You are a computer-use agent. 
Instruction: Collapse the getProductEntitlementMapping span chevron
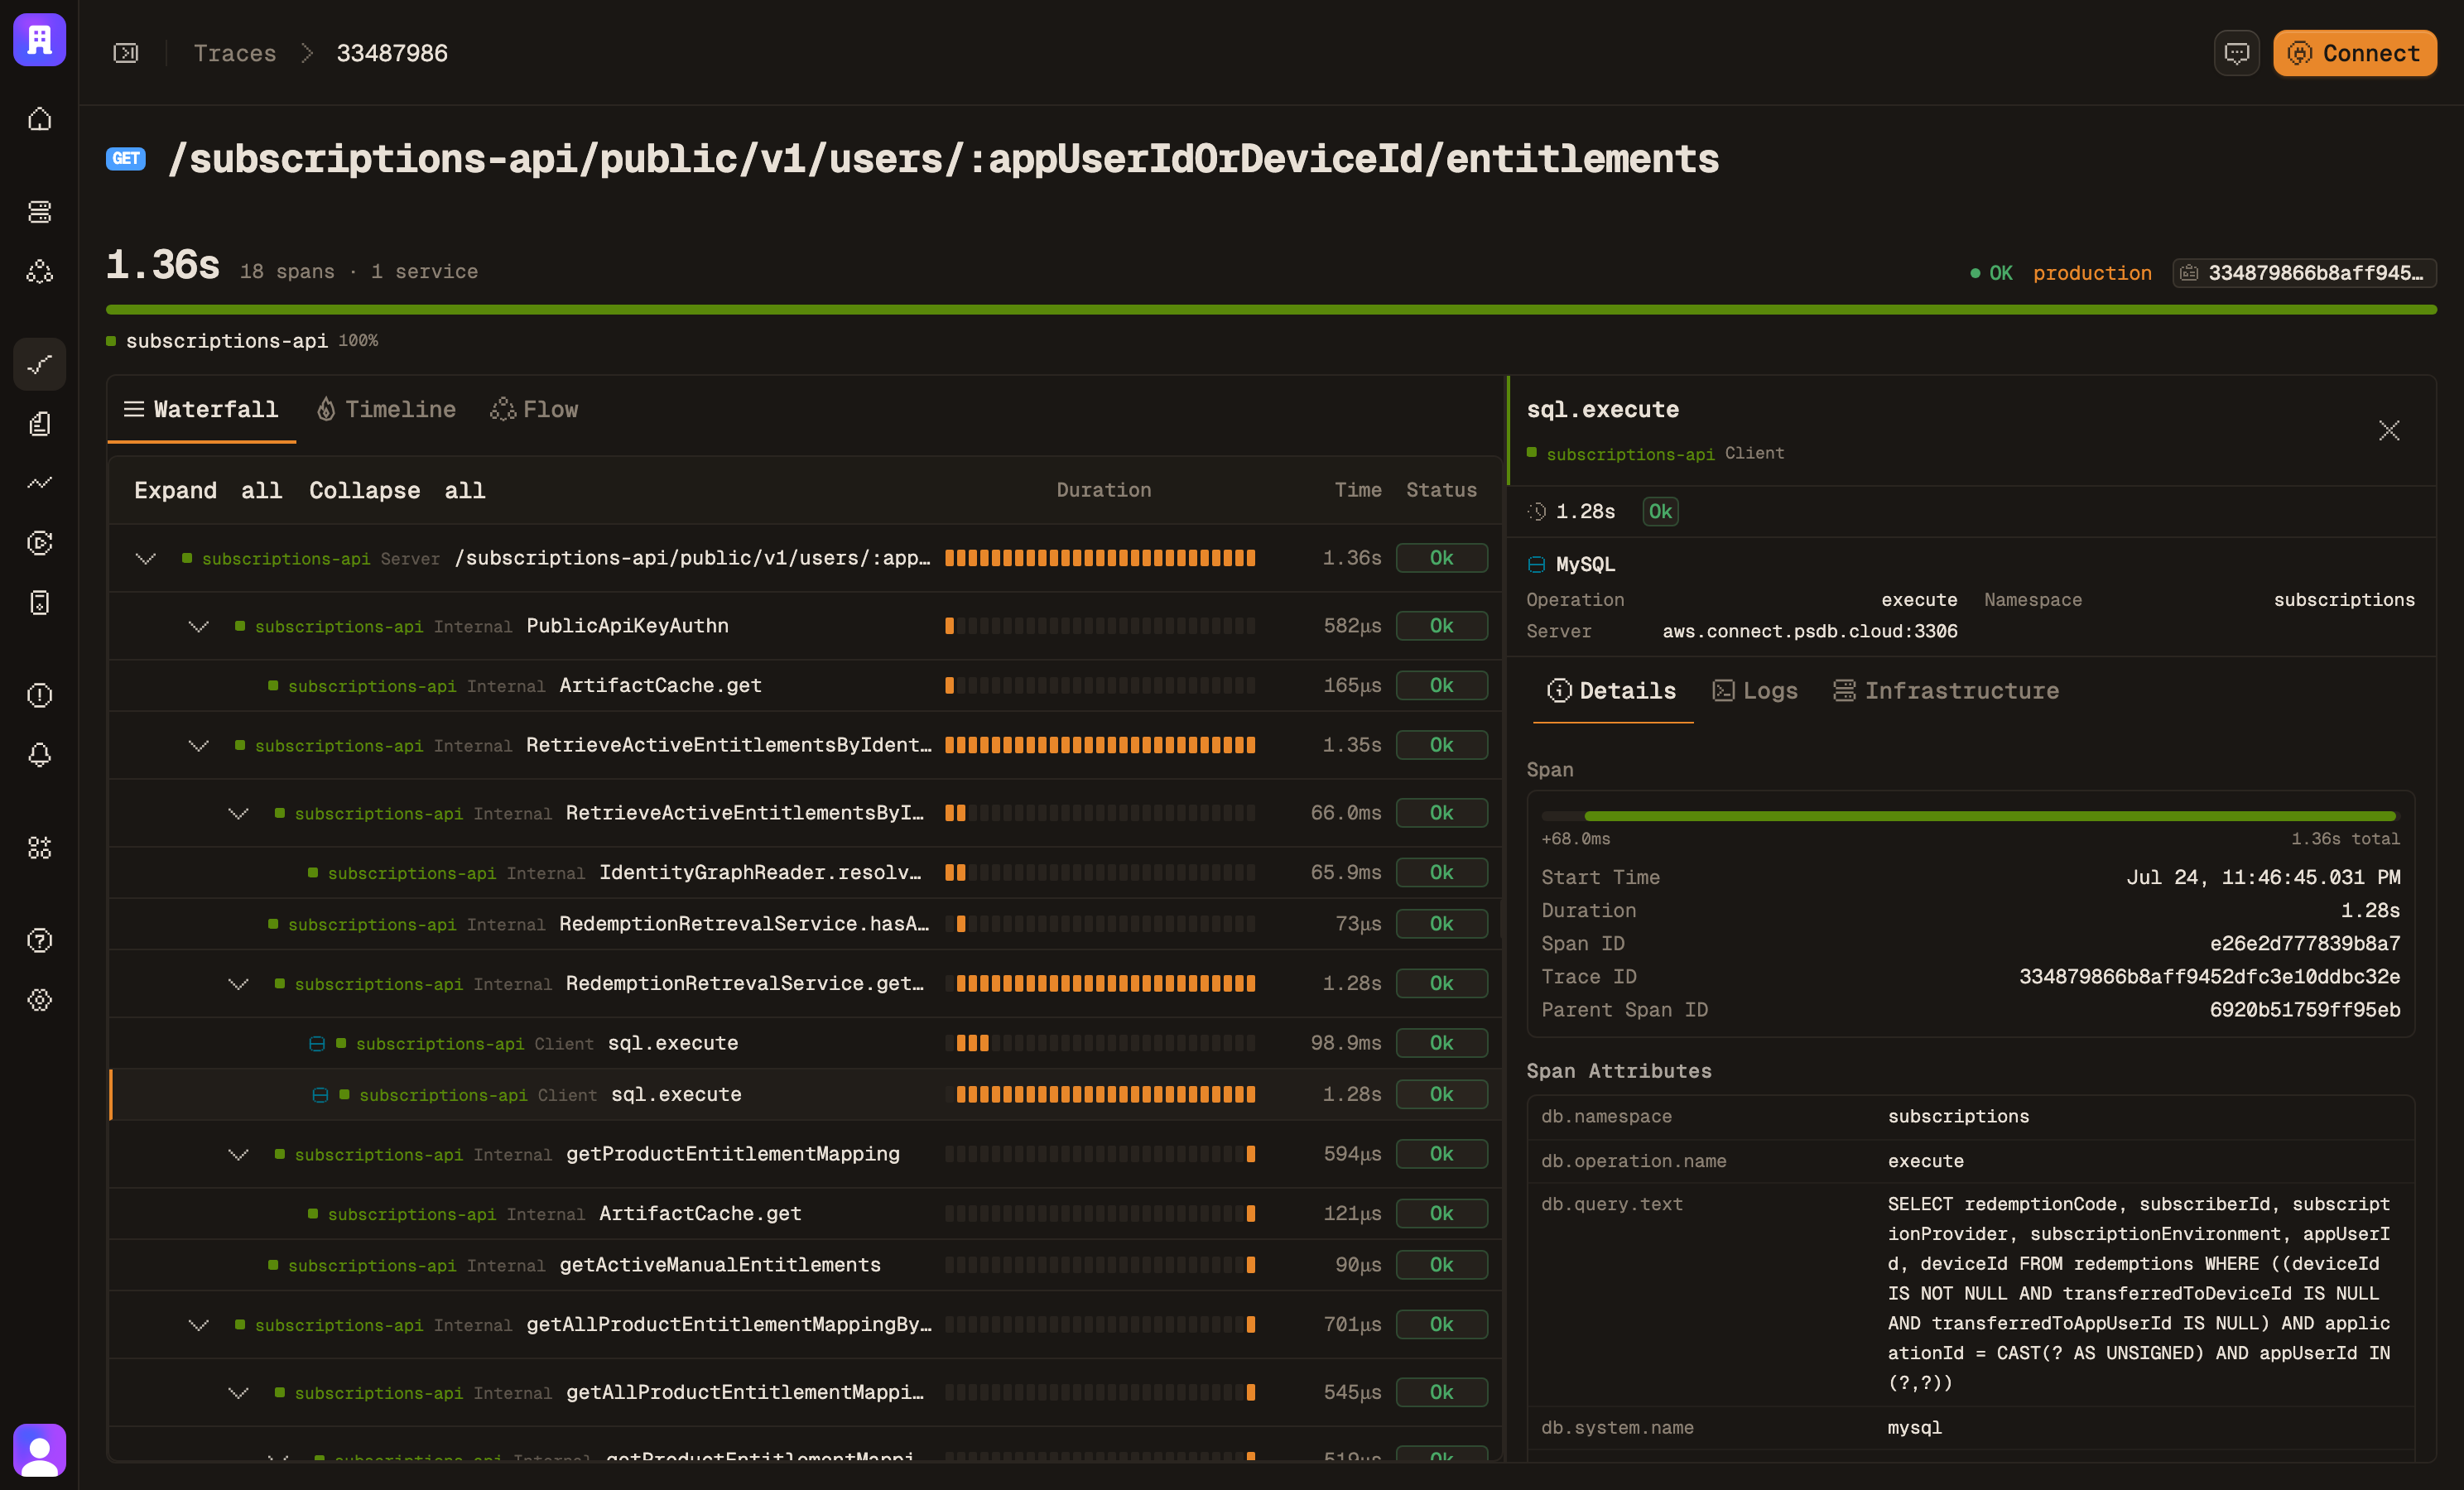(x=238, y=1154)
